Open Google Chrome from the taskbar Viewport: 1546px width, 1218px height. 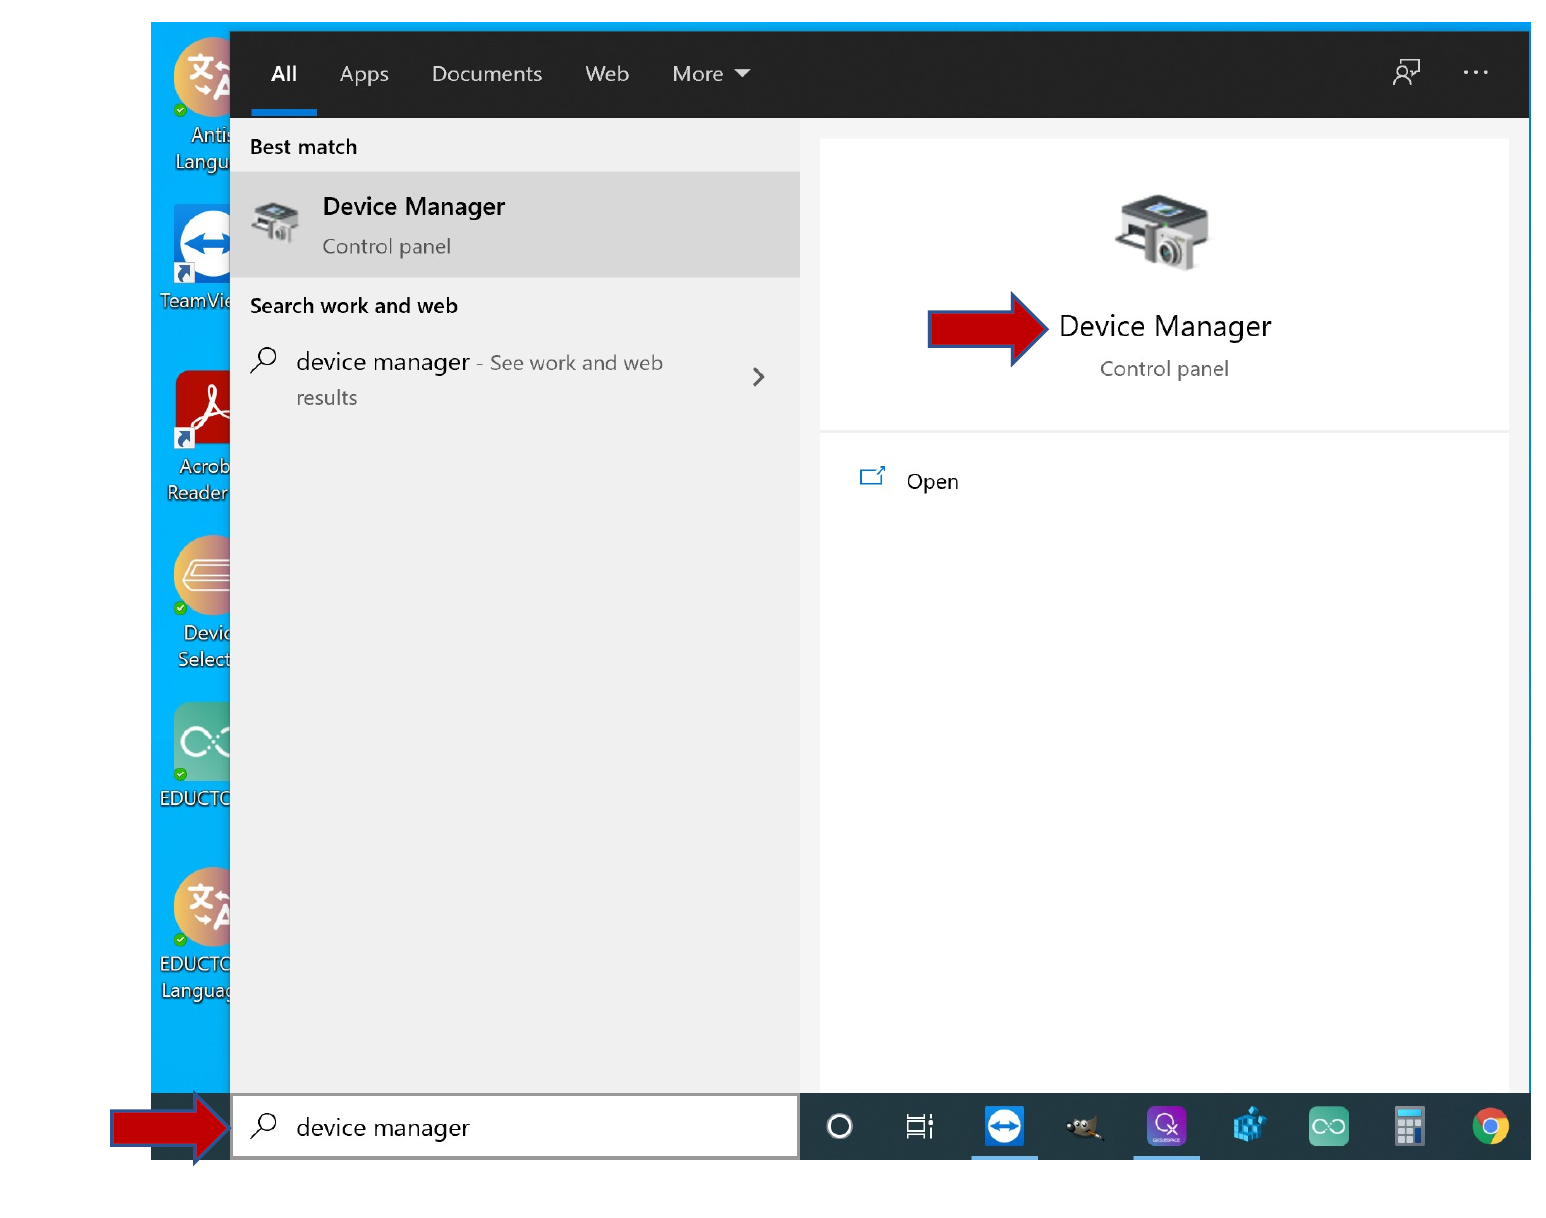1490,1127
